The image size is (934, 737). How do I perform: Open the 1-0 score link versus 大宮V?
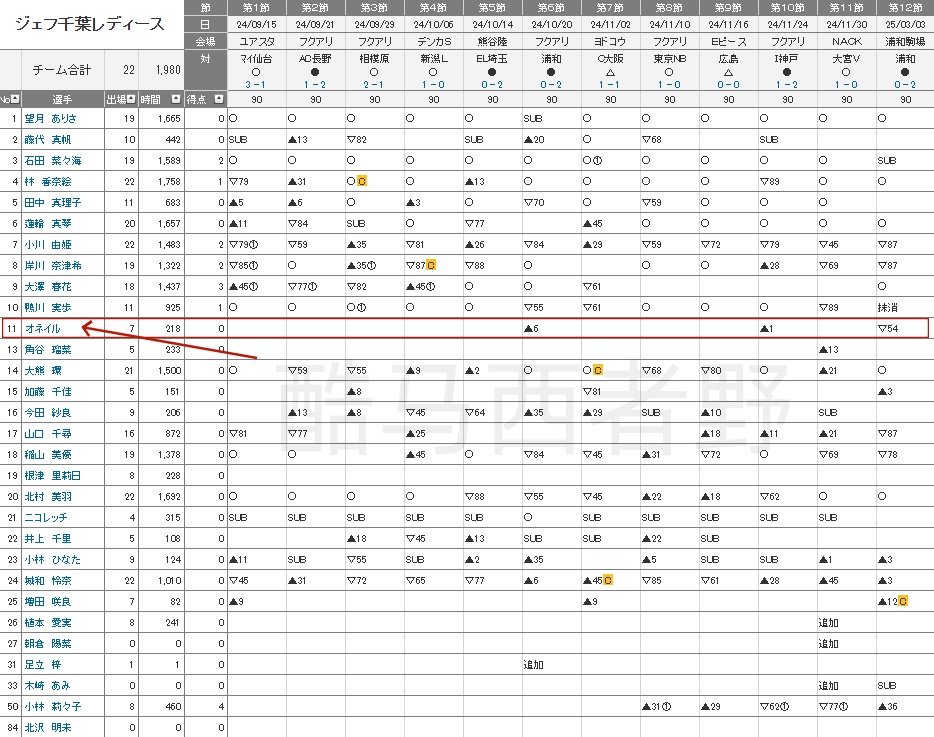(x=846, y=85)
